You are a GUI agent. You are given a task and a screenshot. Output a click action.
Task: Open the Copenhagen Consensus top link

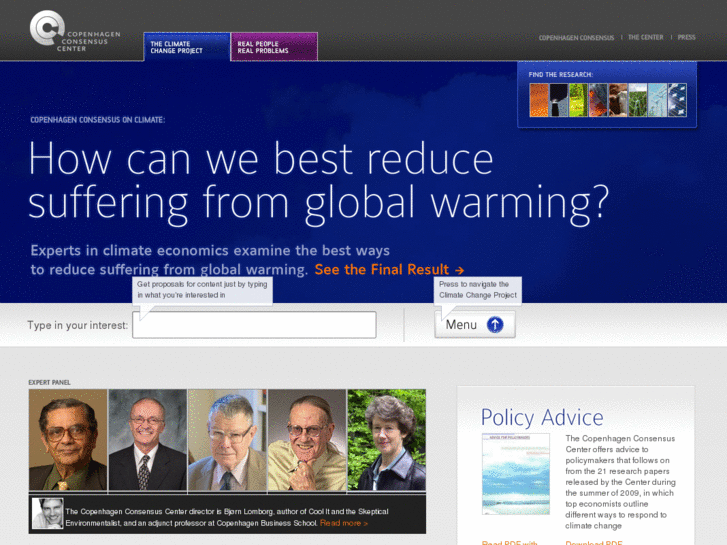[576, 38]
